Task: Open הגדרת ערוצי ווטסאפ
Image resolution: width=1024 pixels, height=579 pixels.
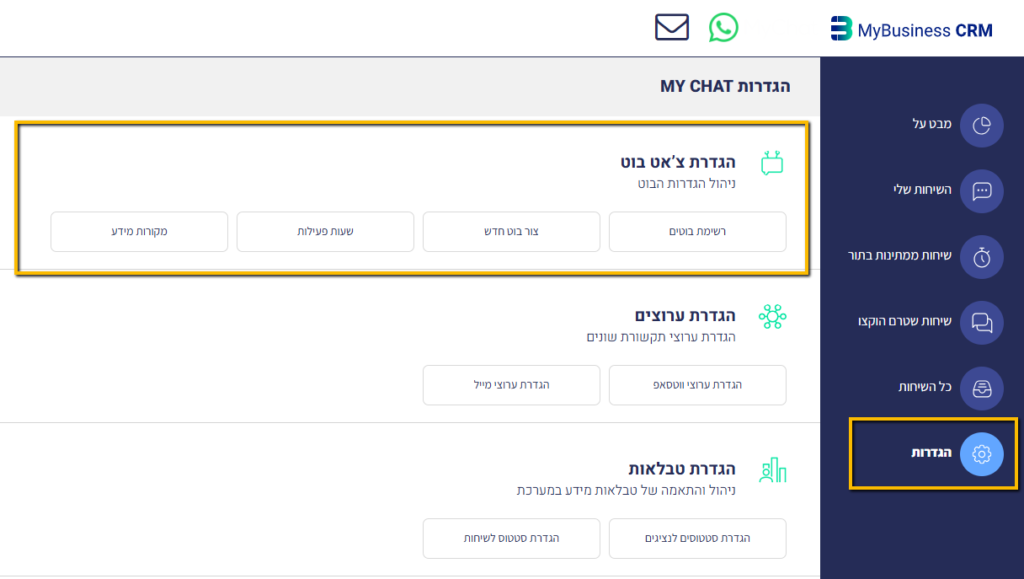Action: [x=697, y=385]
